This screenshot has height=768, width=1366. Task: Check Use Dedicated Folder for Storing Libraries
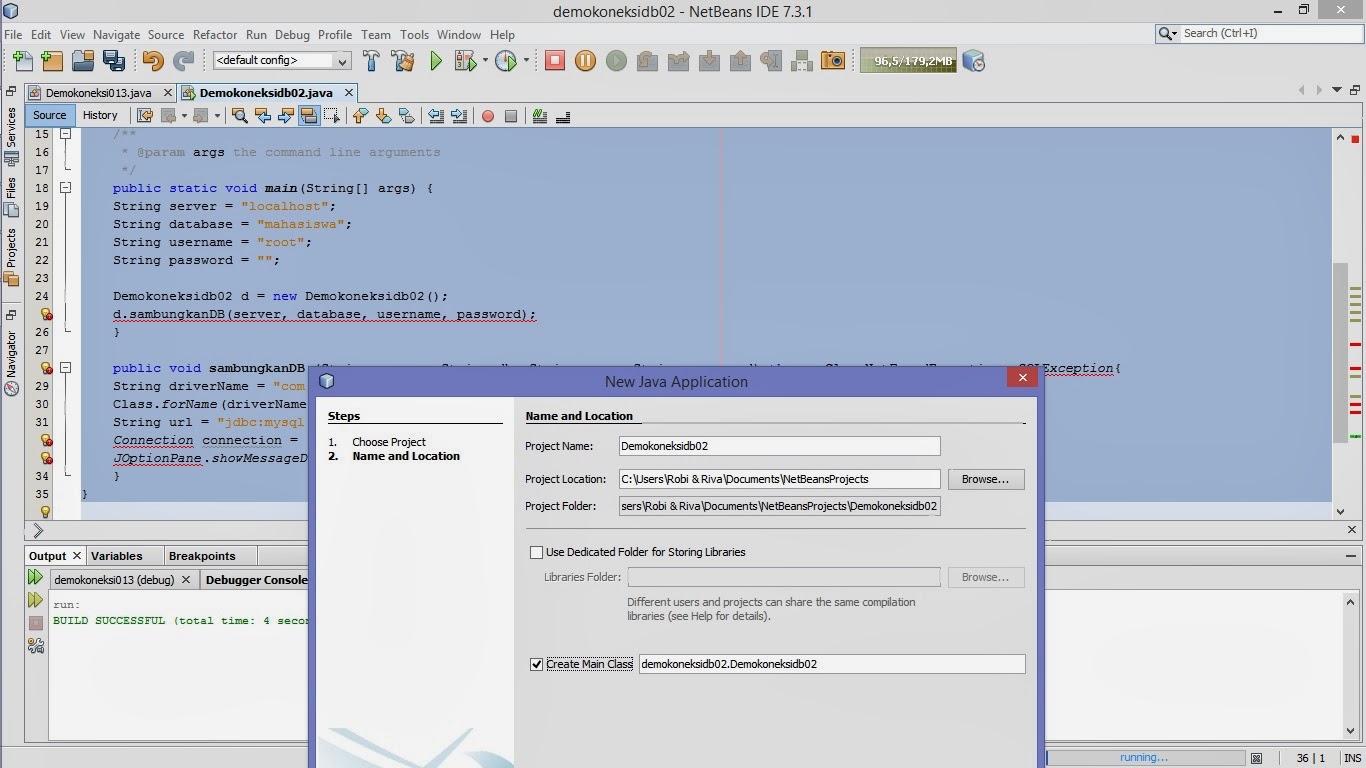536,552
